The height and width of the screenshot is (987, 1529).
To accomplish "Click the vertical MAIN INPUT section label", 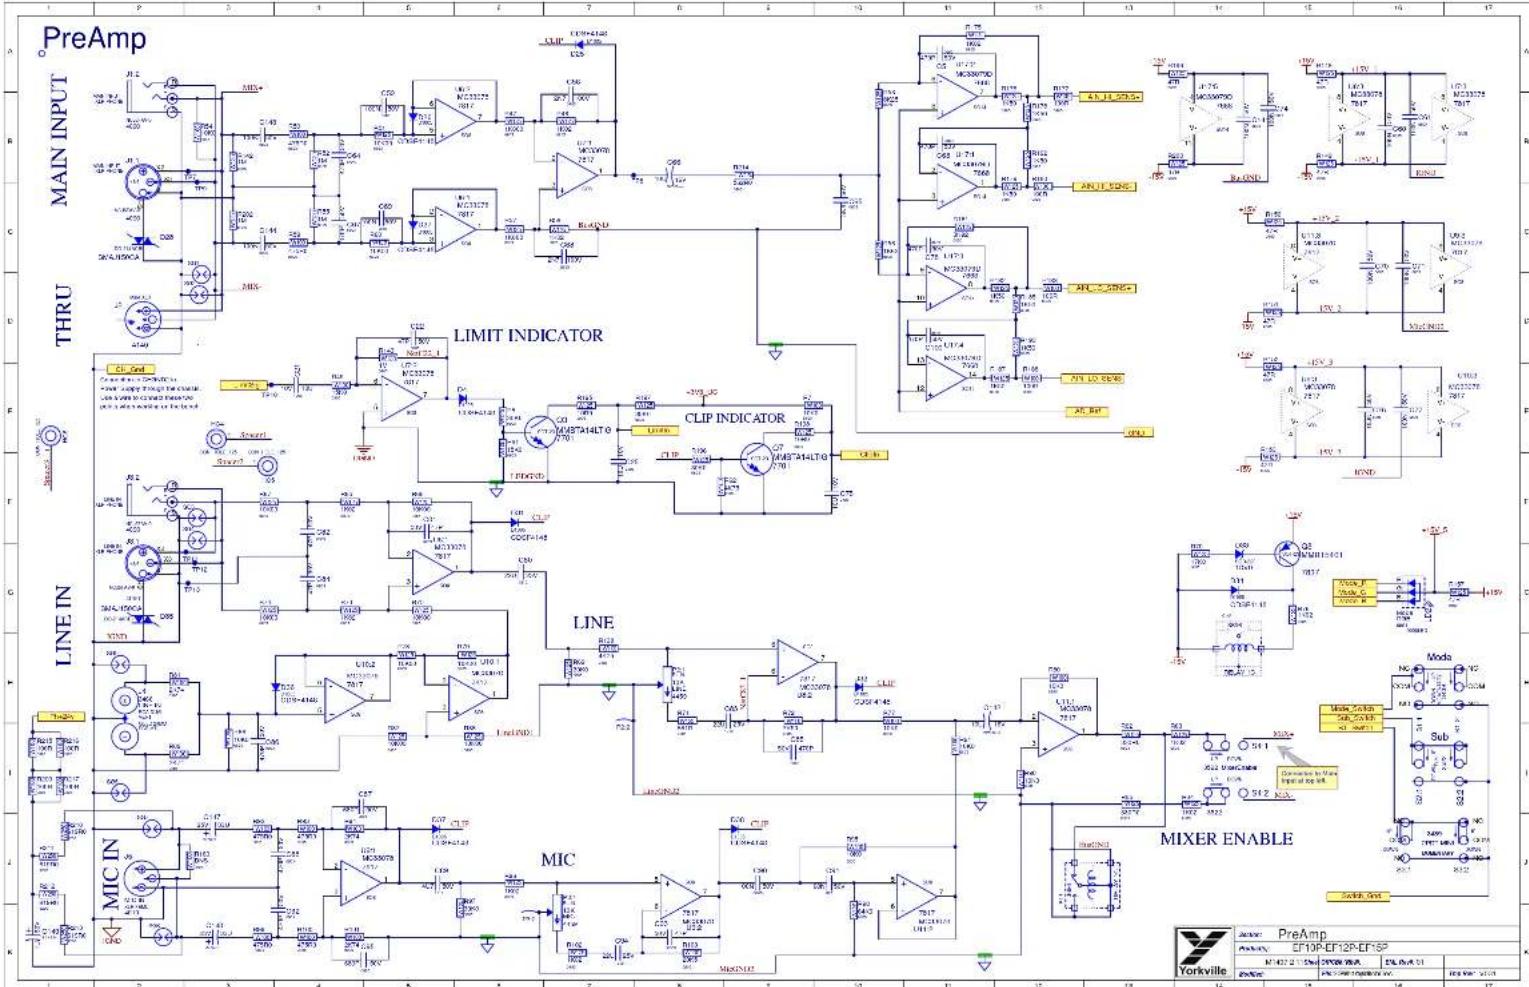I will 60,140.
